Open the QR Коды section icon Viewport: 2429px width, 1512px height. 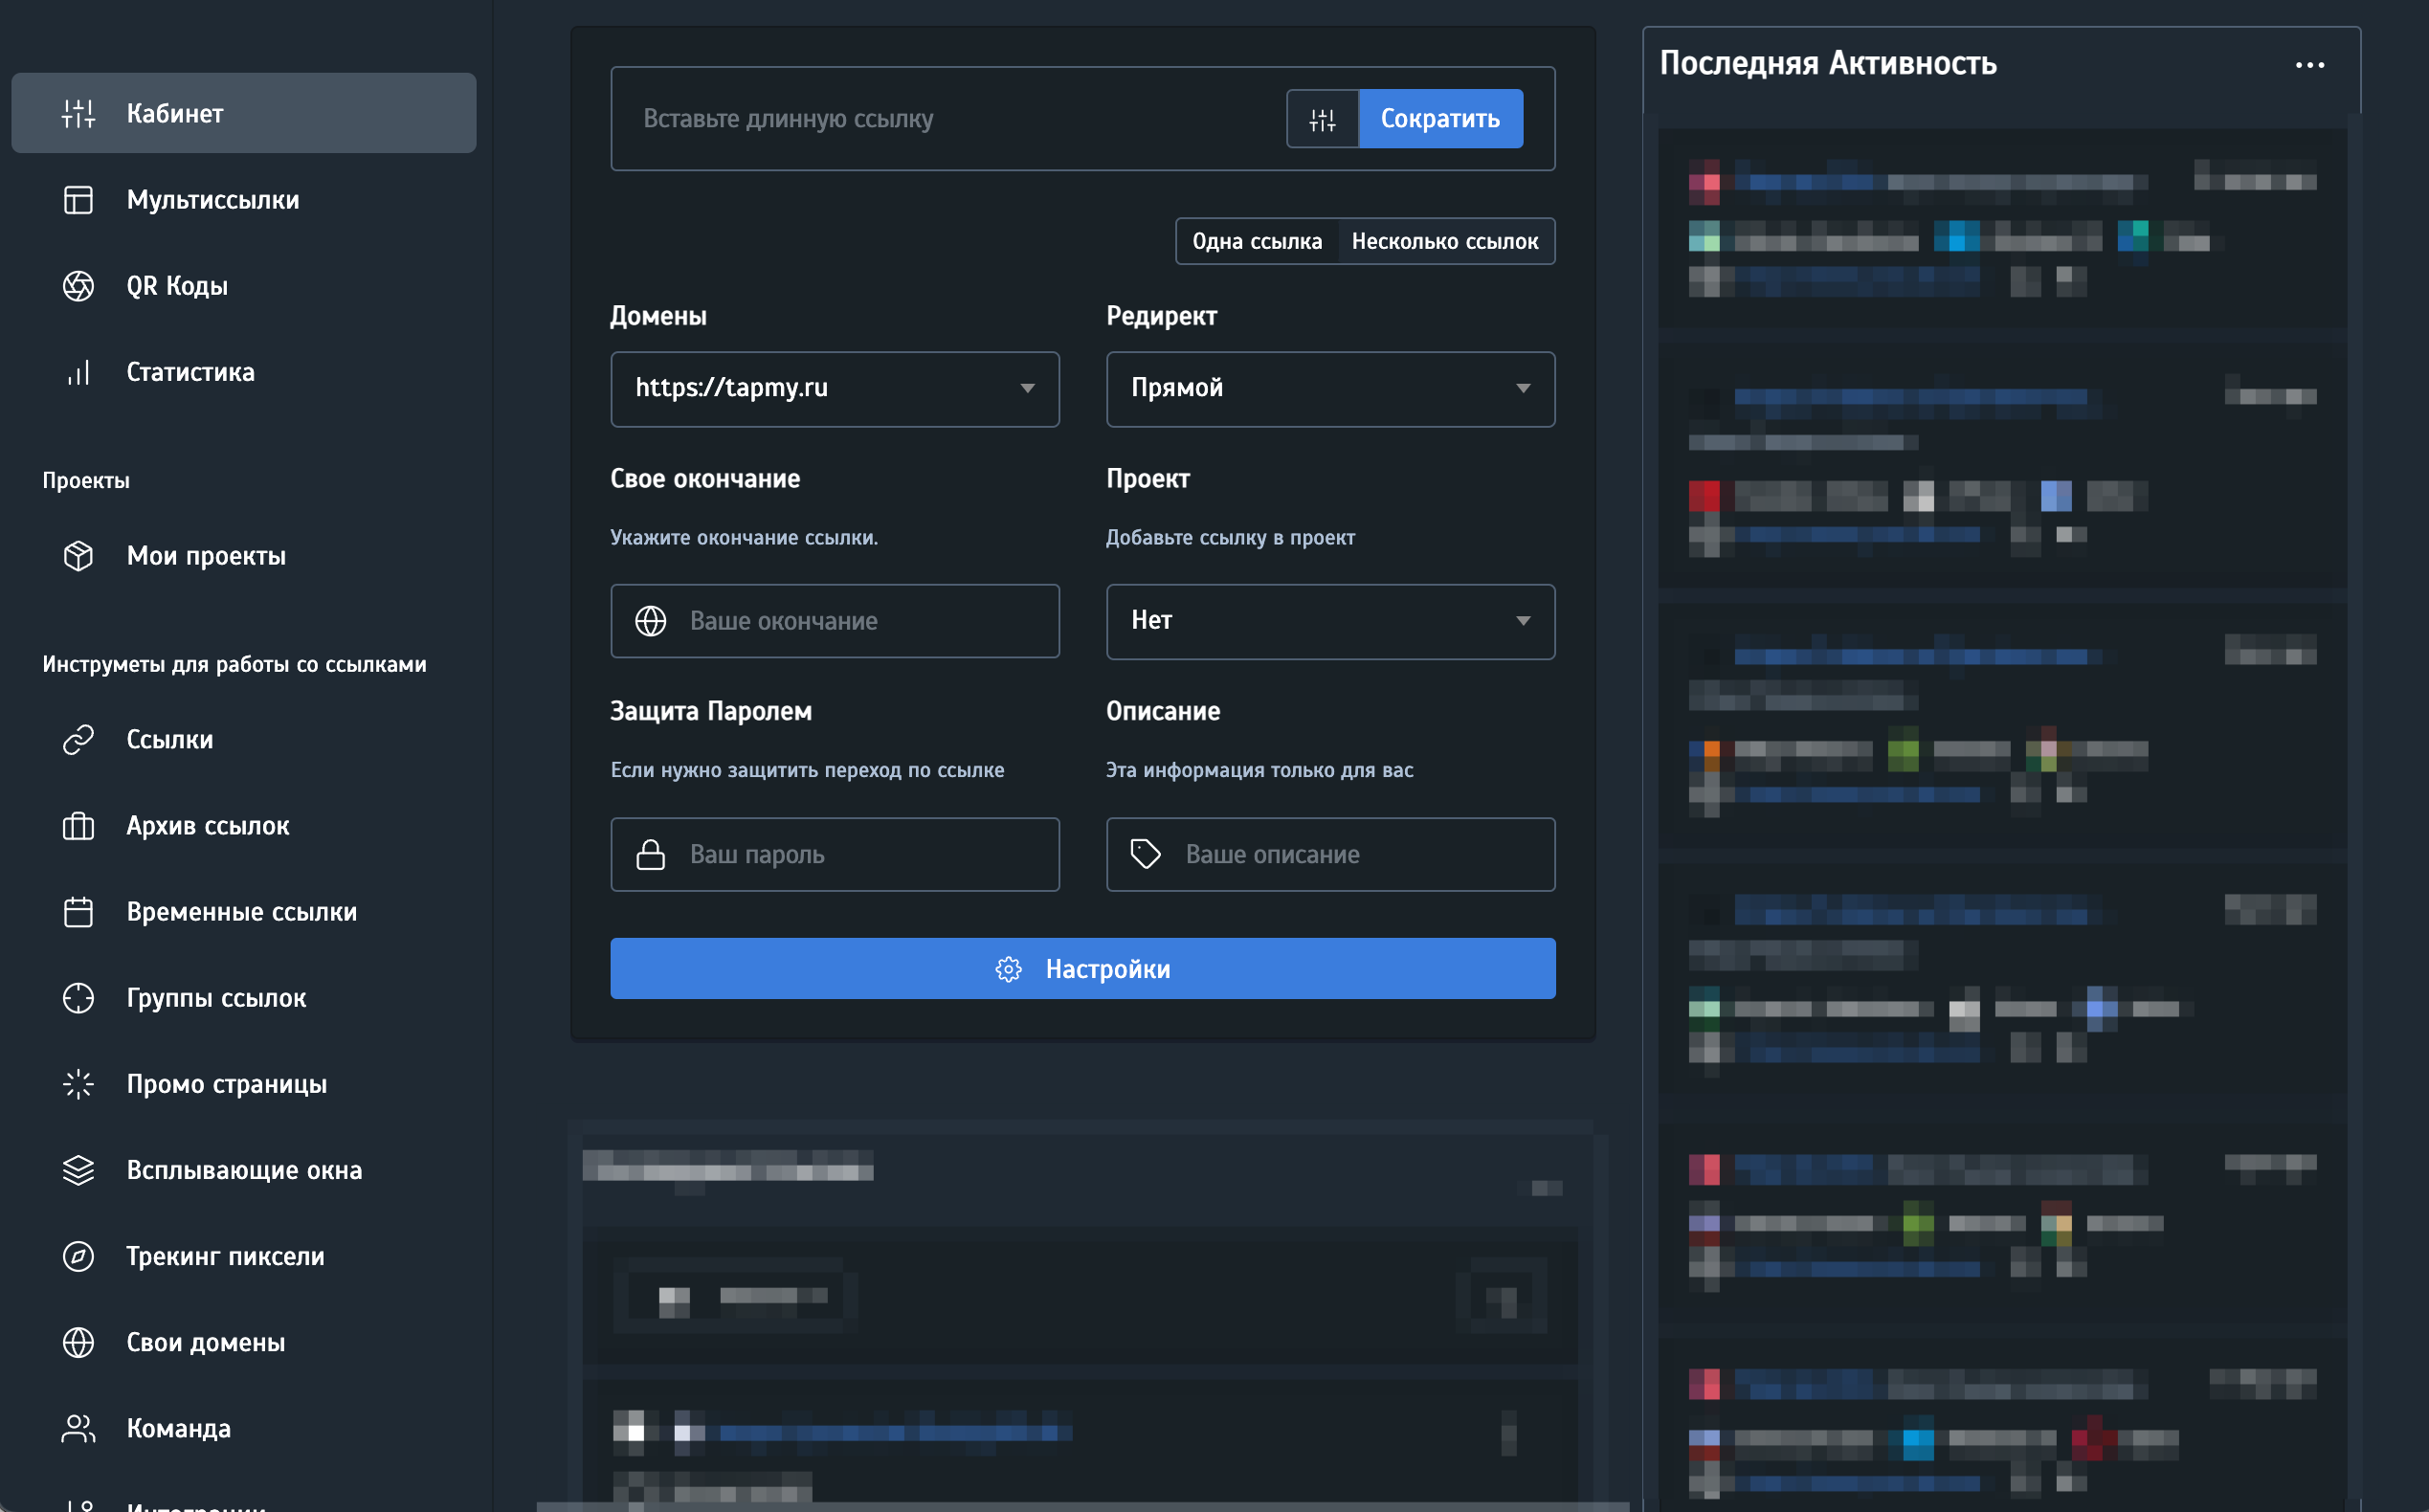tap(78, 286)
